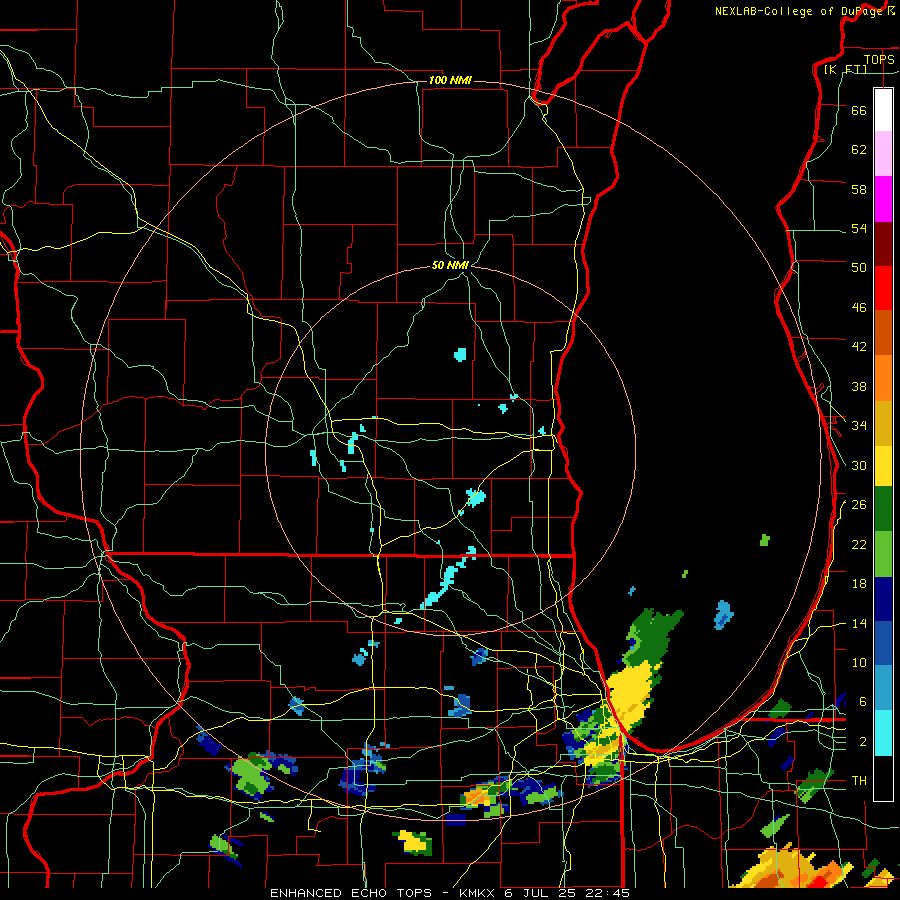This screenshot has width=900, height=900.
Task: Click the "TH" threshold legend label
Action: pyautogui.click(x=859, y=781)
